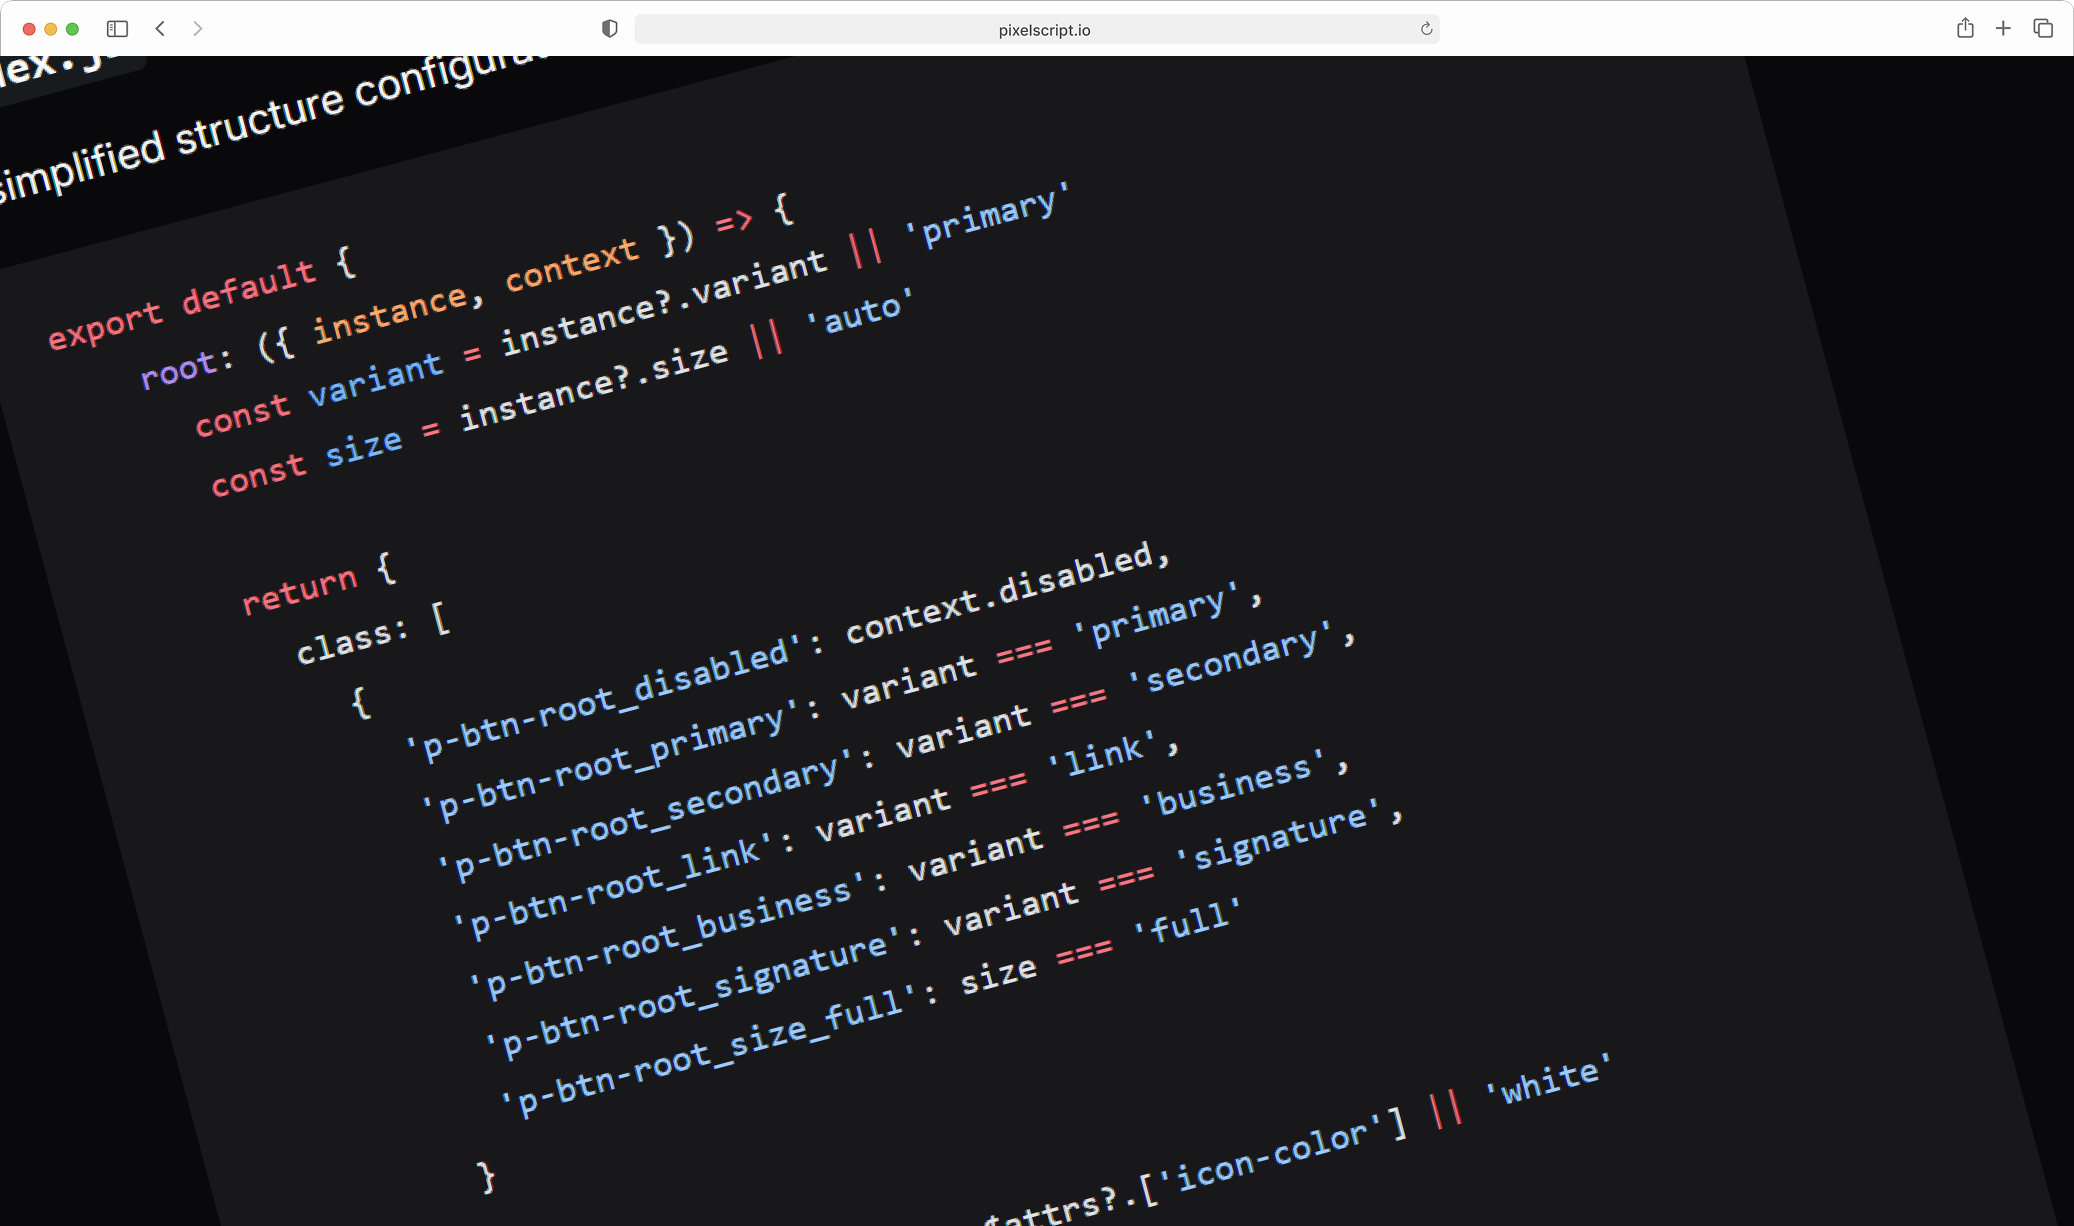Select the 'default' keyword in code

pos(248,286)
